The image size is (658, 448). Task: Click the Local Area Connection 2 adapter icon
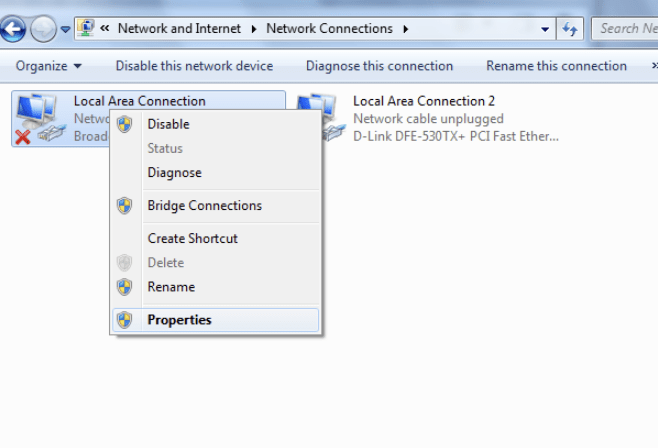pyautogui.click(x=318, y=119)
